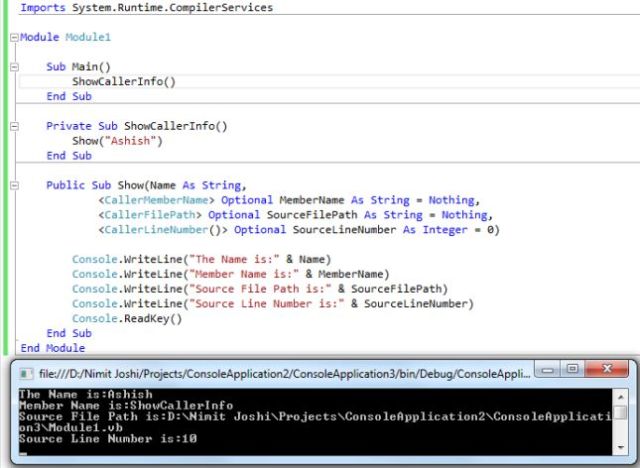Screen dimensions: 640x468
Task: Click the CallerMemberName attribute
Action: point(156,200)
